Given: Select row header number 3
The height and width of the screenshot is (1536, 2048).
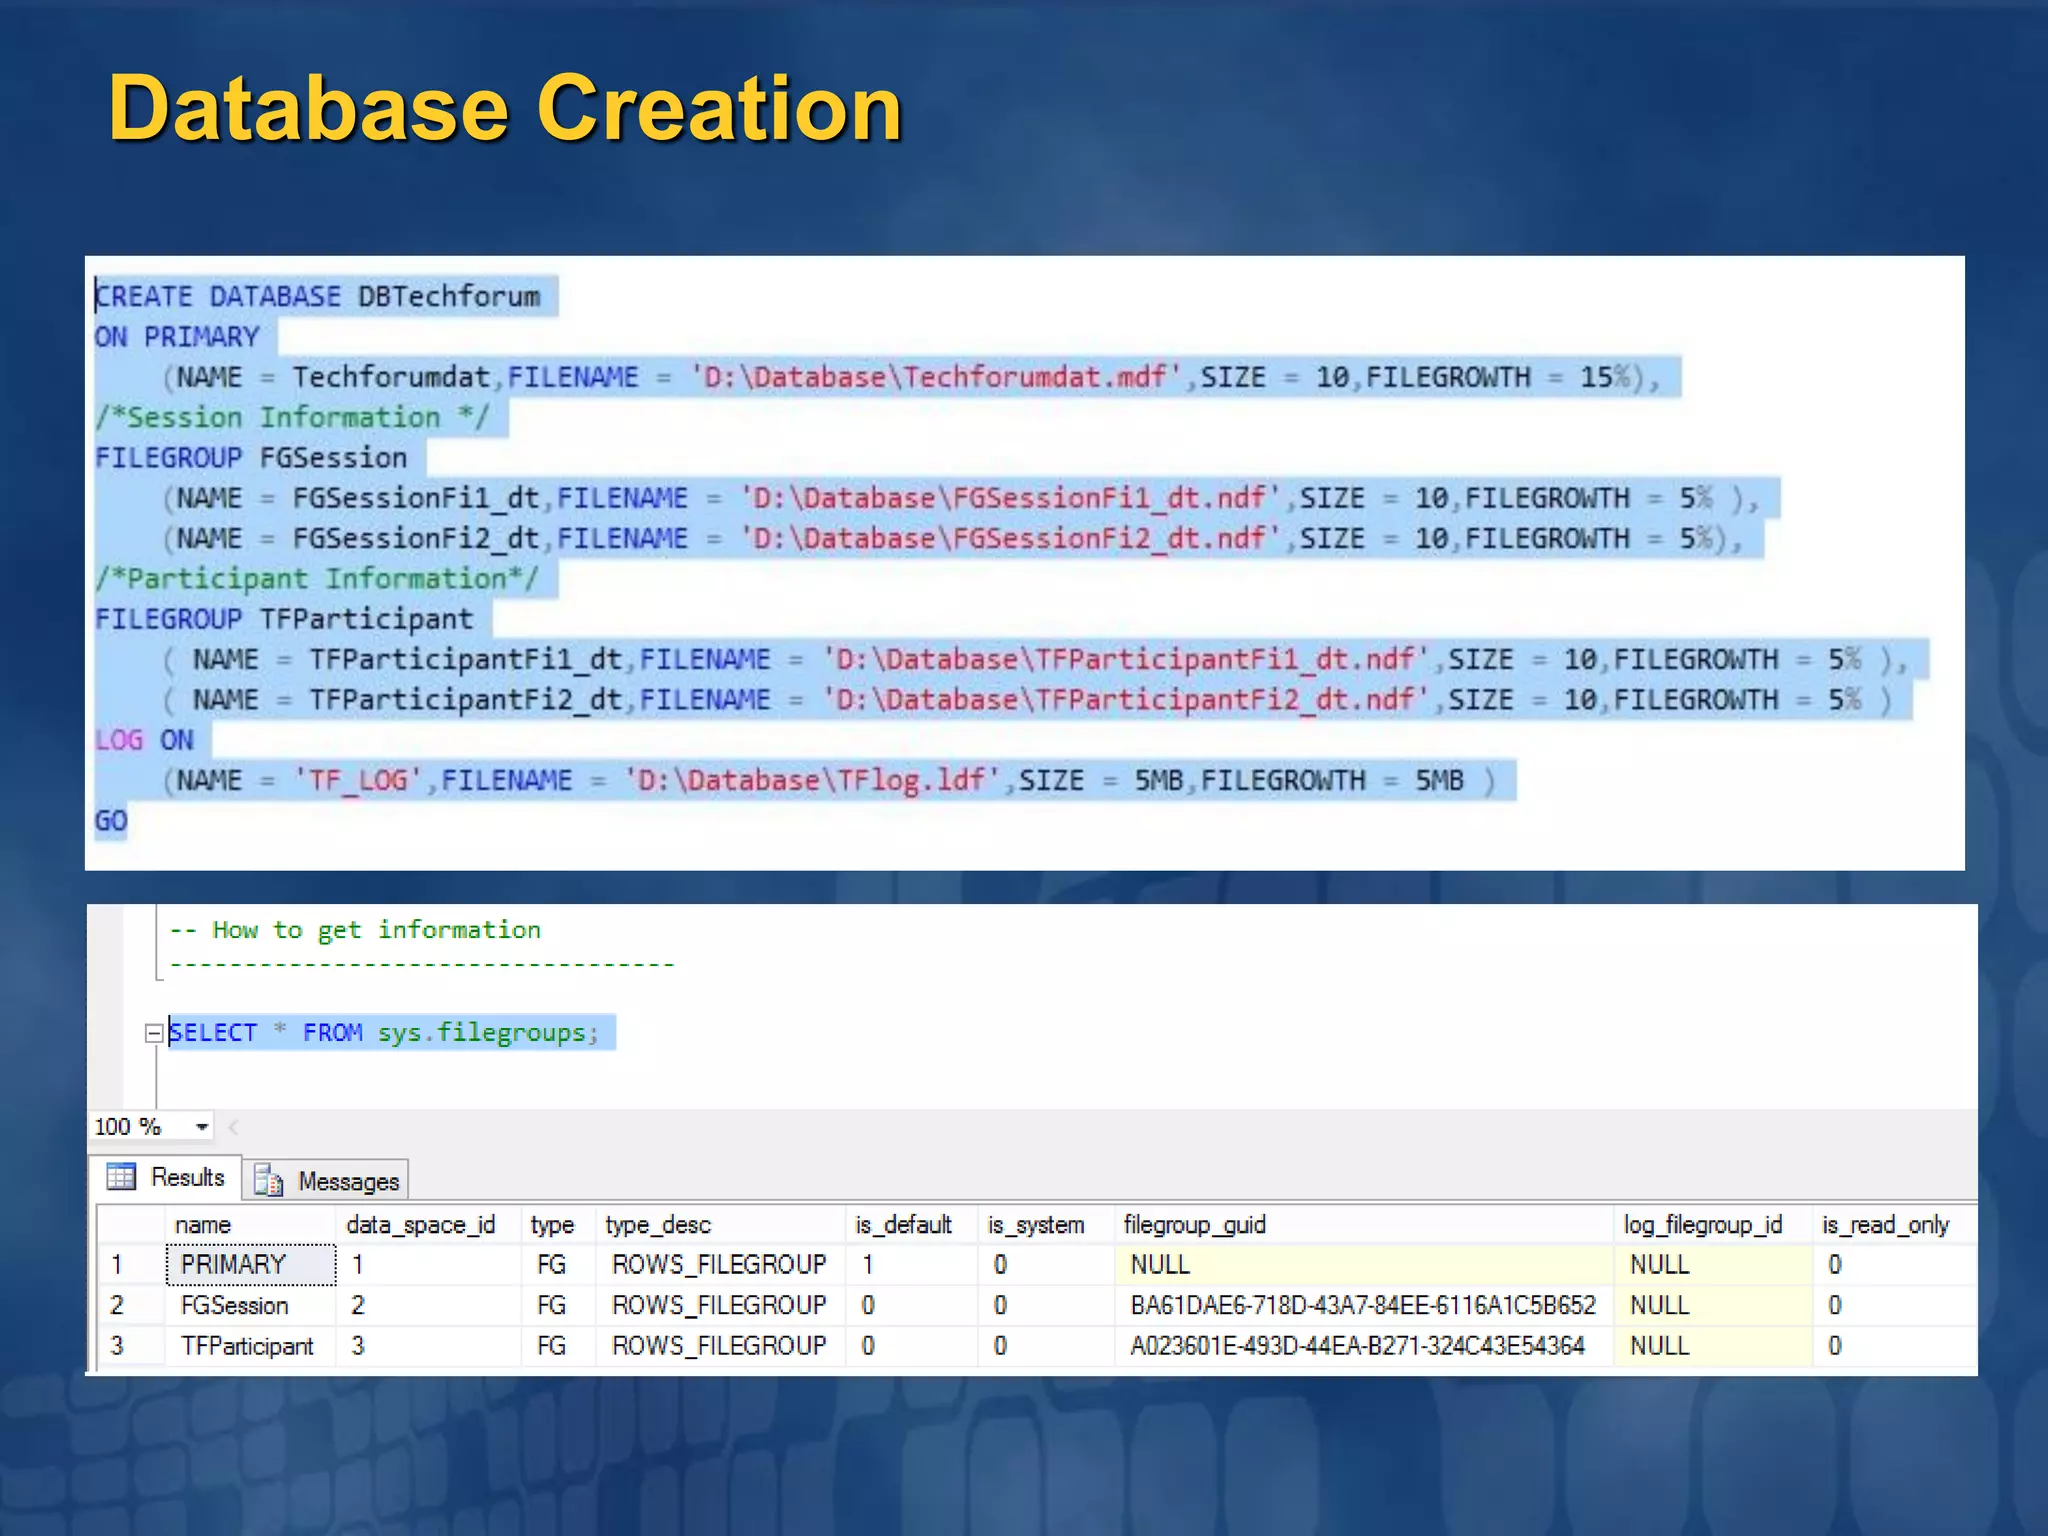Looking at the screenshot, I should click(x=131, y=1346).
